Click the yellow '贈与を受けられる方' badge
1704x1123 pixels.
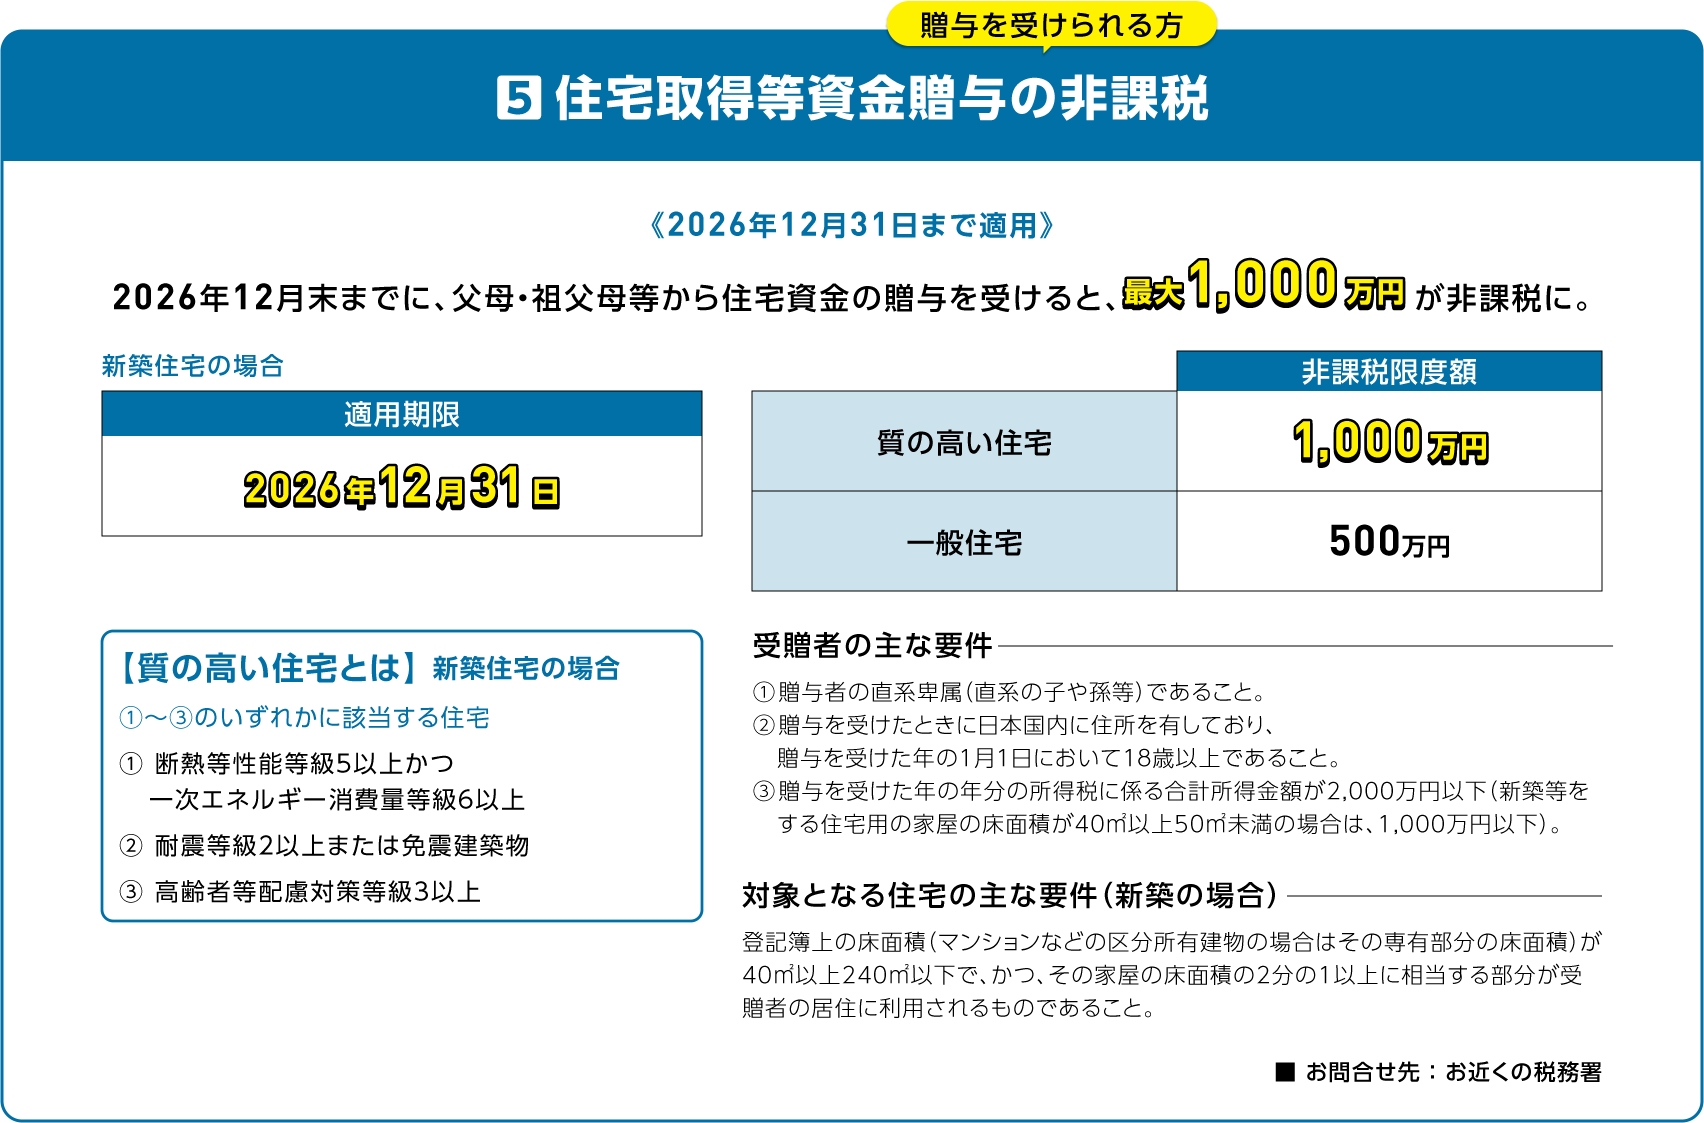click(x=1051, y=25)
